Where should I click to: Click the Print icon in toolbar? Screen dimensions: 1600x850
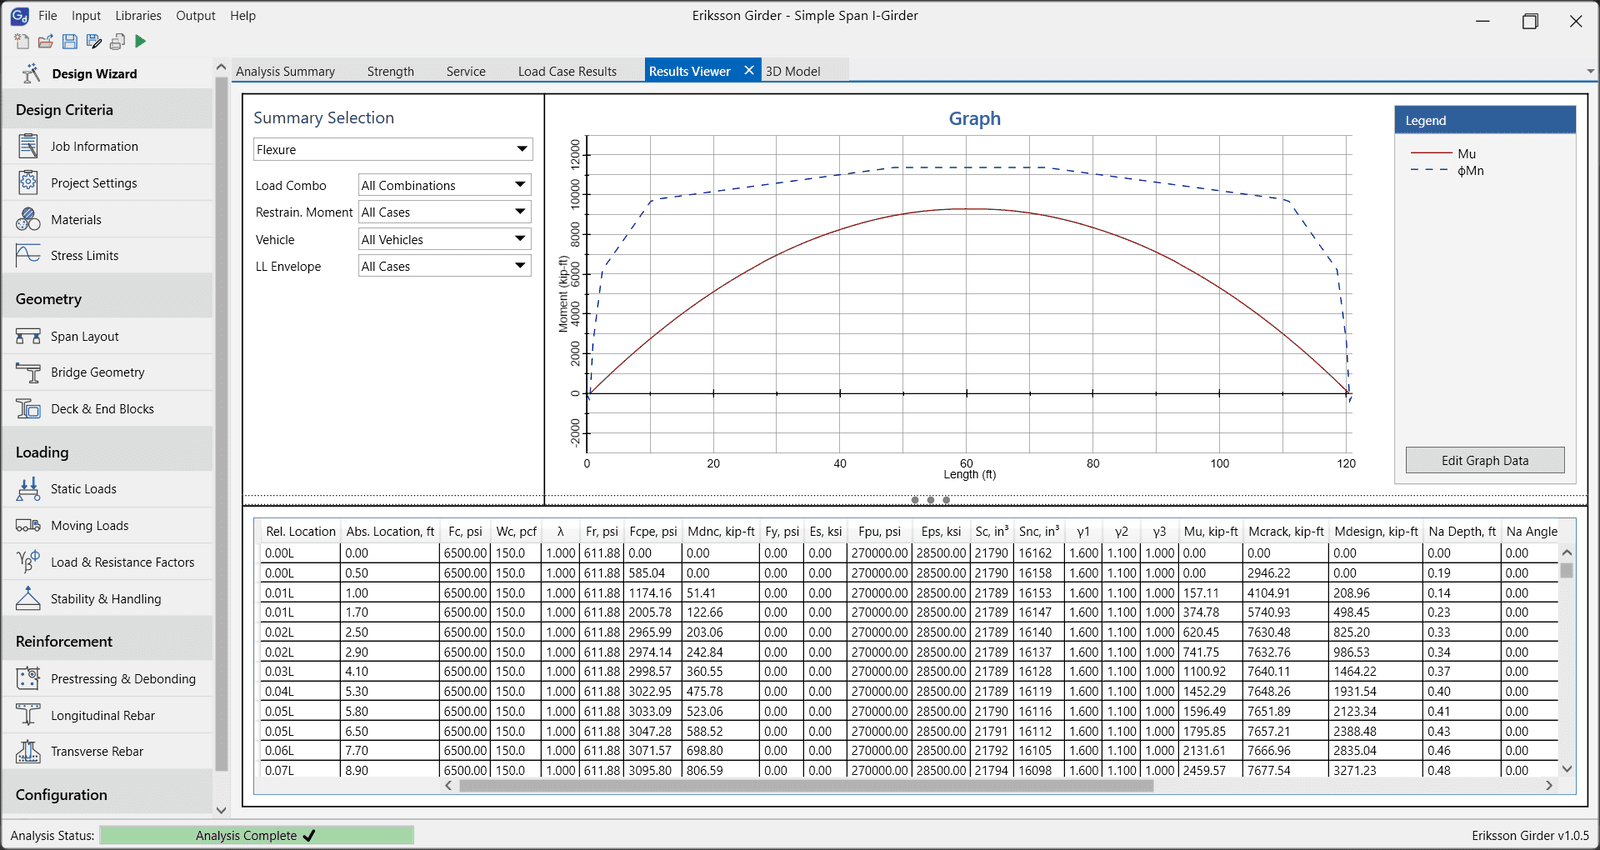(x=117, y=41)
